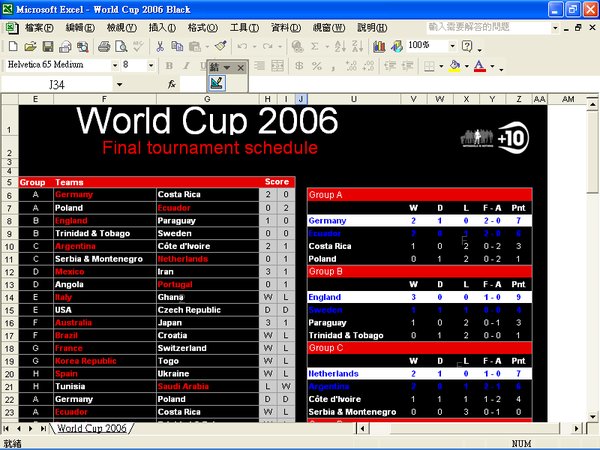The height and width of the screenshot is (450, 600).
Task: Open the 插入(I) Insert menu
Action: (x=162, y=28)
